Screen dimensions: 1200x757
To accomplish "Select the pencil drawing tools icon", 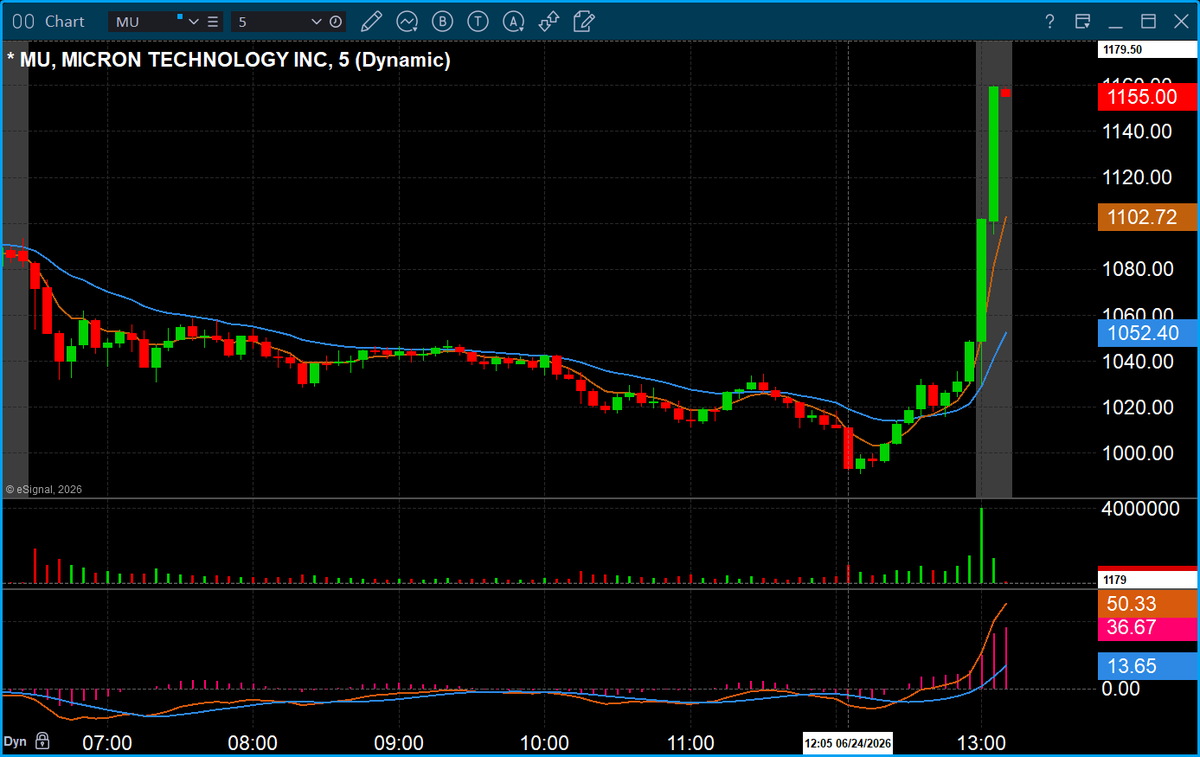I will point(371,21).
